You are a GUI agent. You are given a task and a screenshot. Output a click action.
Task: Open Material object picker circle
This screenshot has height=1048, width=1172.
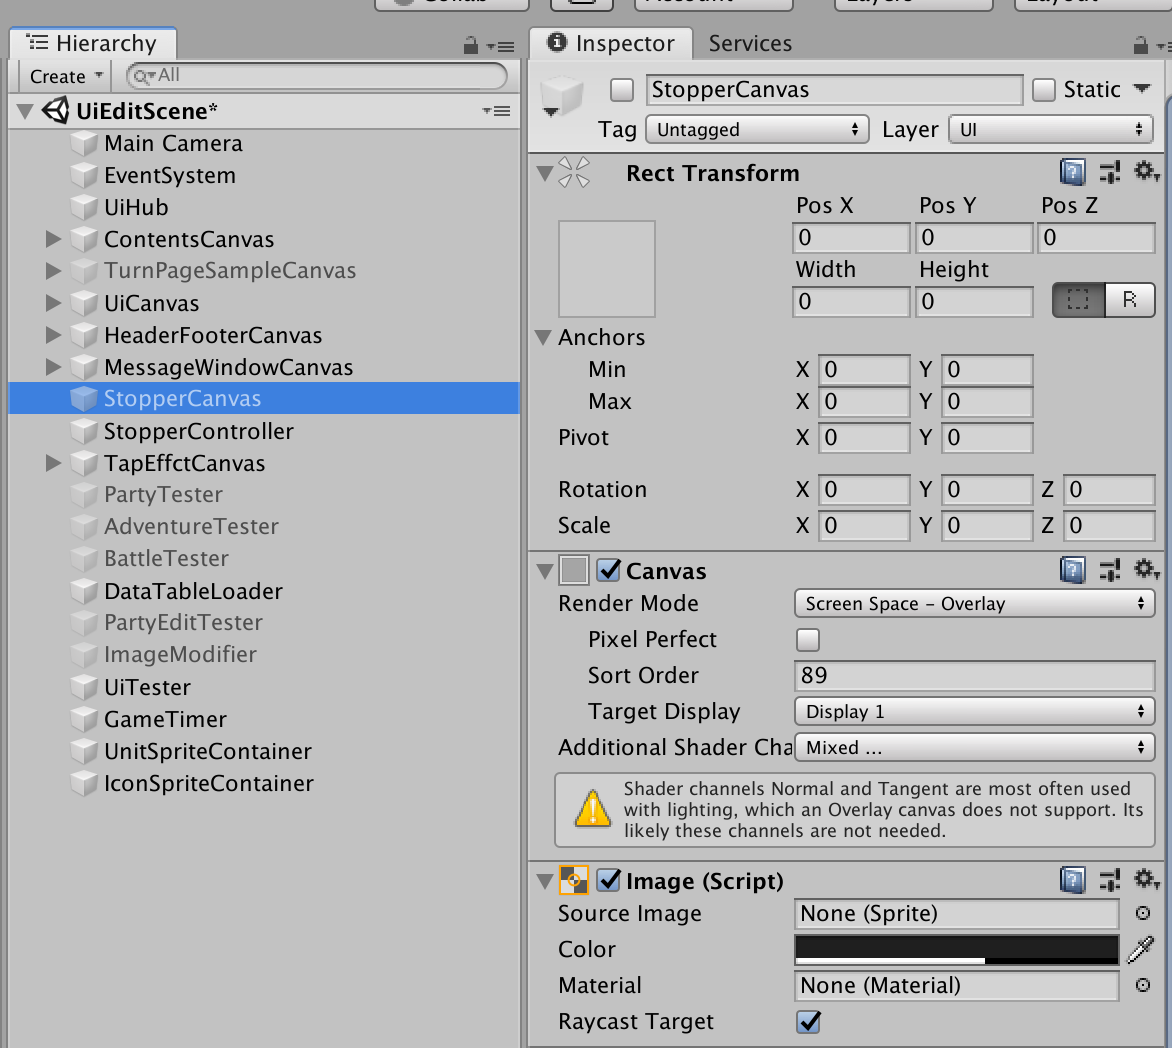(x=1143, y=985)
